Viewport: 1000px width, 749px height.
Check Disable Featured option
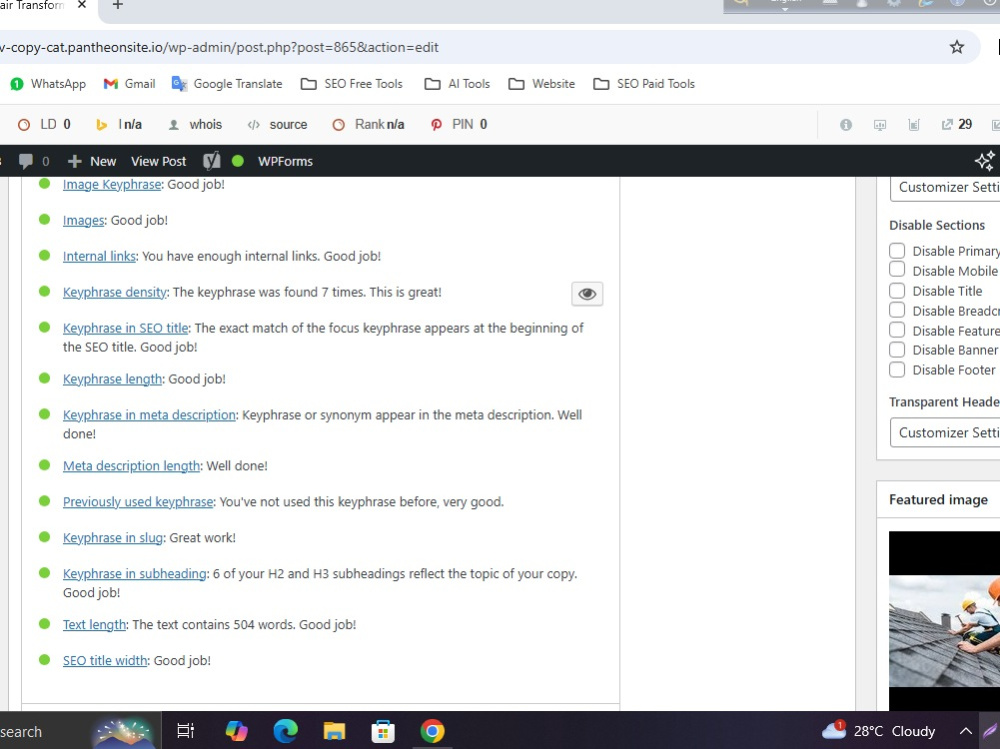897,330
